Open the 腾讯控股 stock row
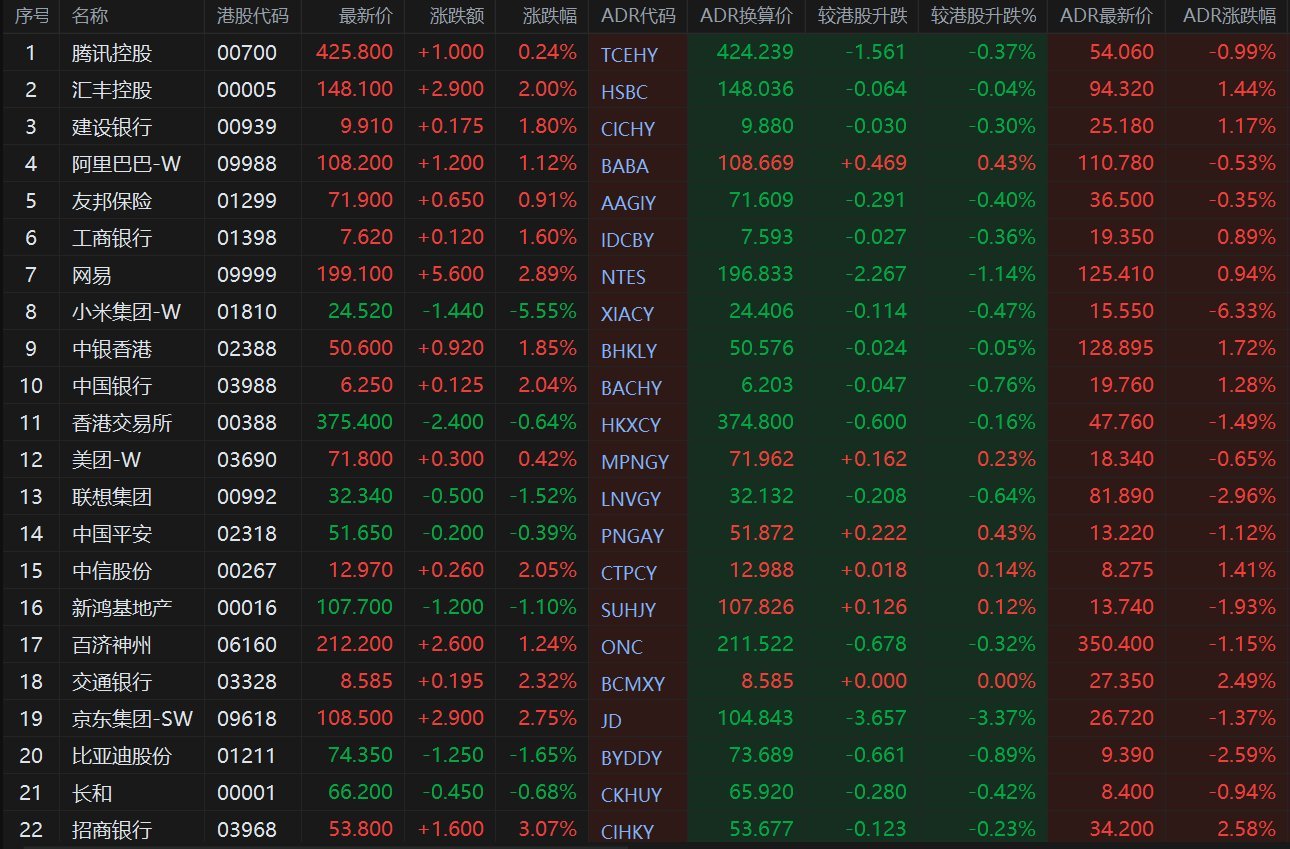The width and height of the screenshot is (1290, 849). pyautogui.click(x=645, y=52)
